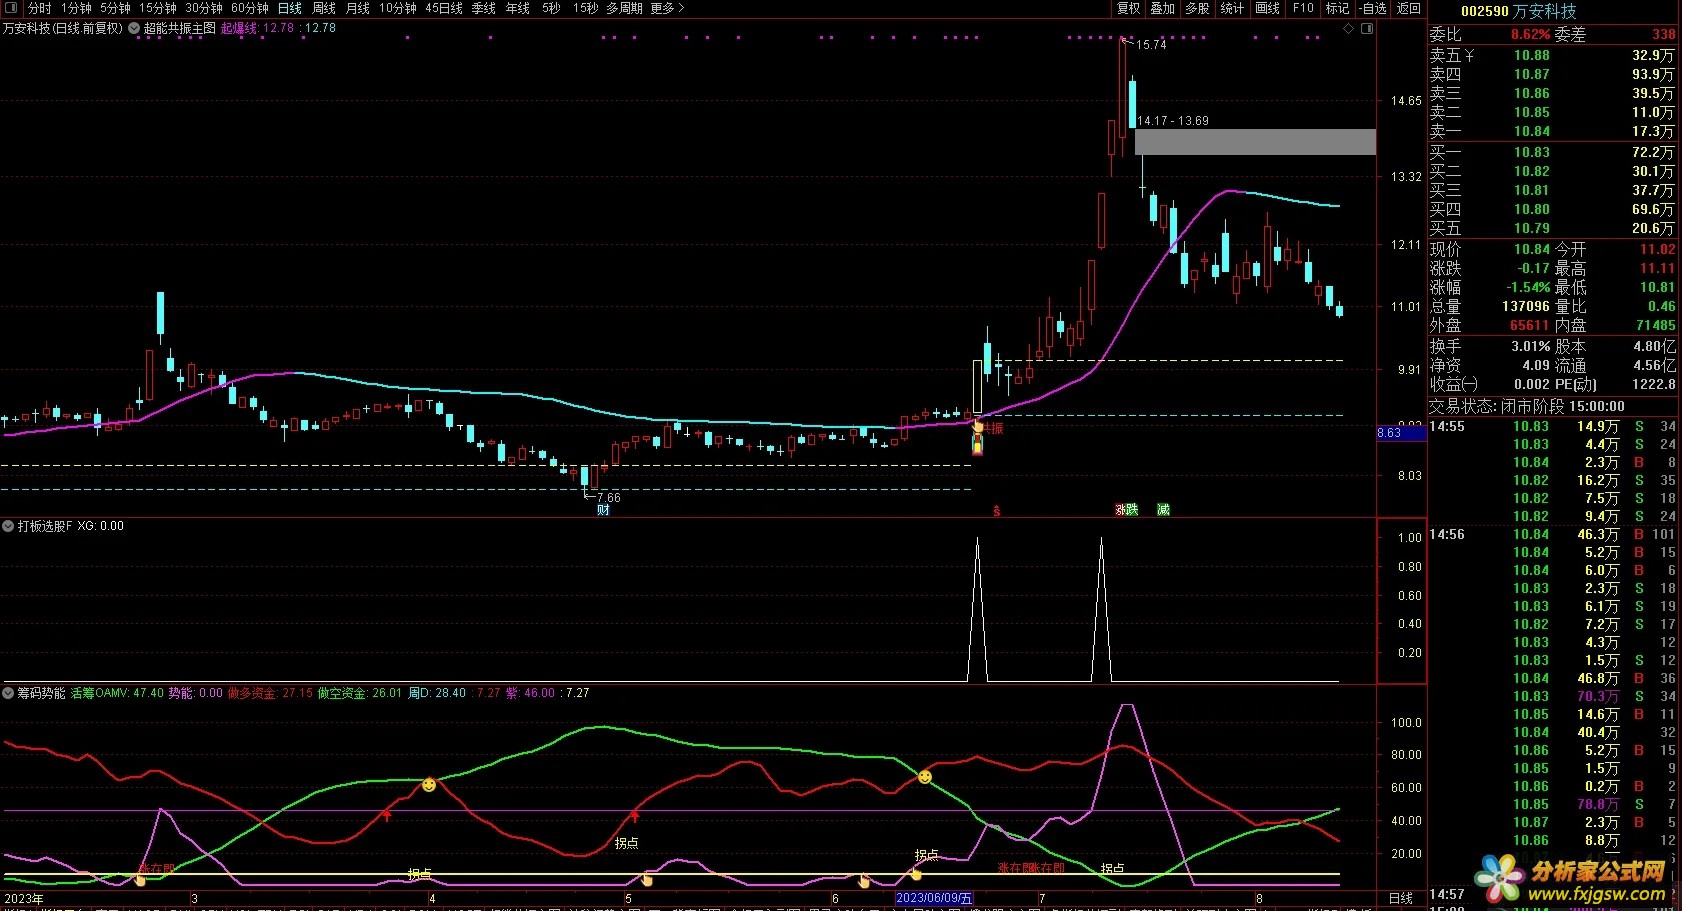Open the 打板选股F indicator dropdown
This screenshot has height=911, width=1682.
click(x=8, y=526)
